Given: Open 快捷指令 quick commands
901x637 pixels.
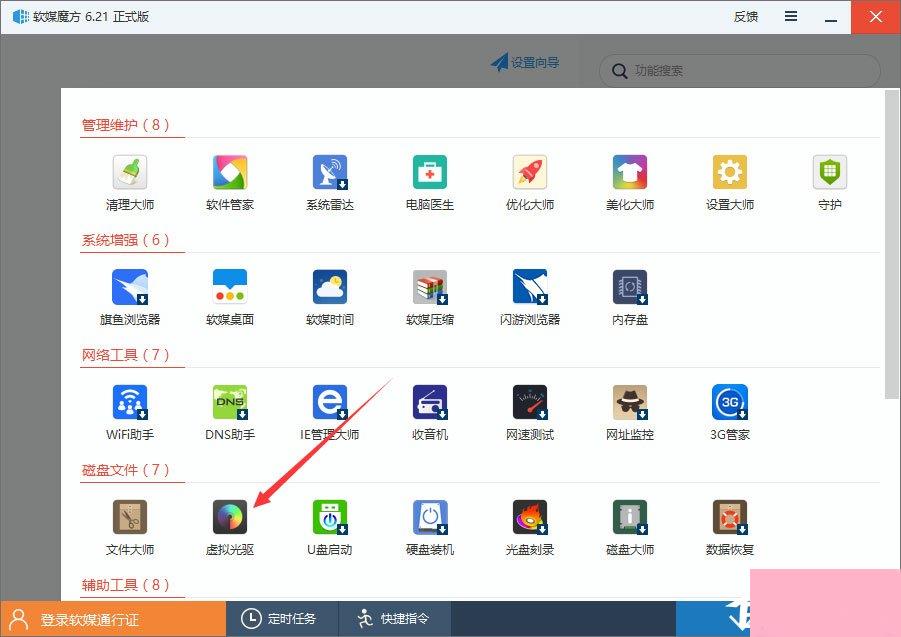Looking at the screenshot, I should pos(395,619).
